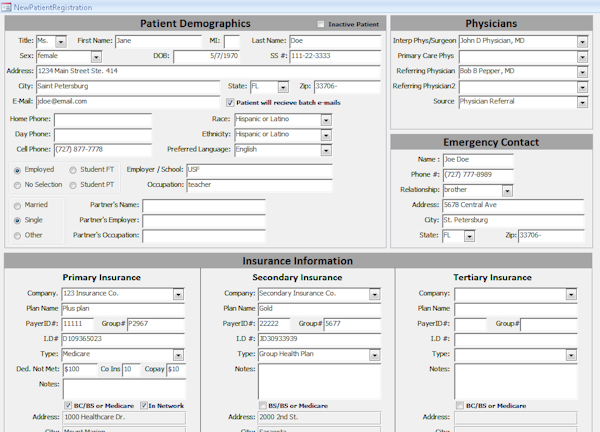
Task: Open the Title dropdown arrow
Action: coord(61,41)
